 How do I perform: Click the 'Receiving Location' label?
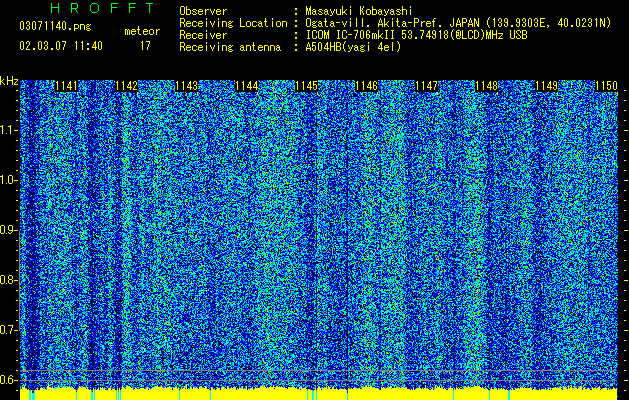click(233, 23)
